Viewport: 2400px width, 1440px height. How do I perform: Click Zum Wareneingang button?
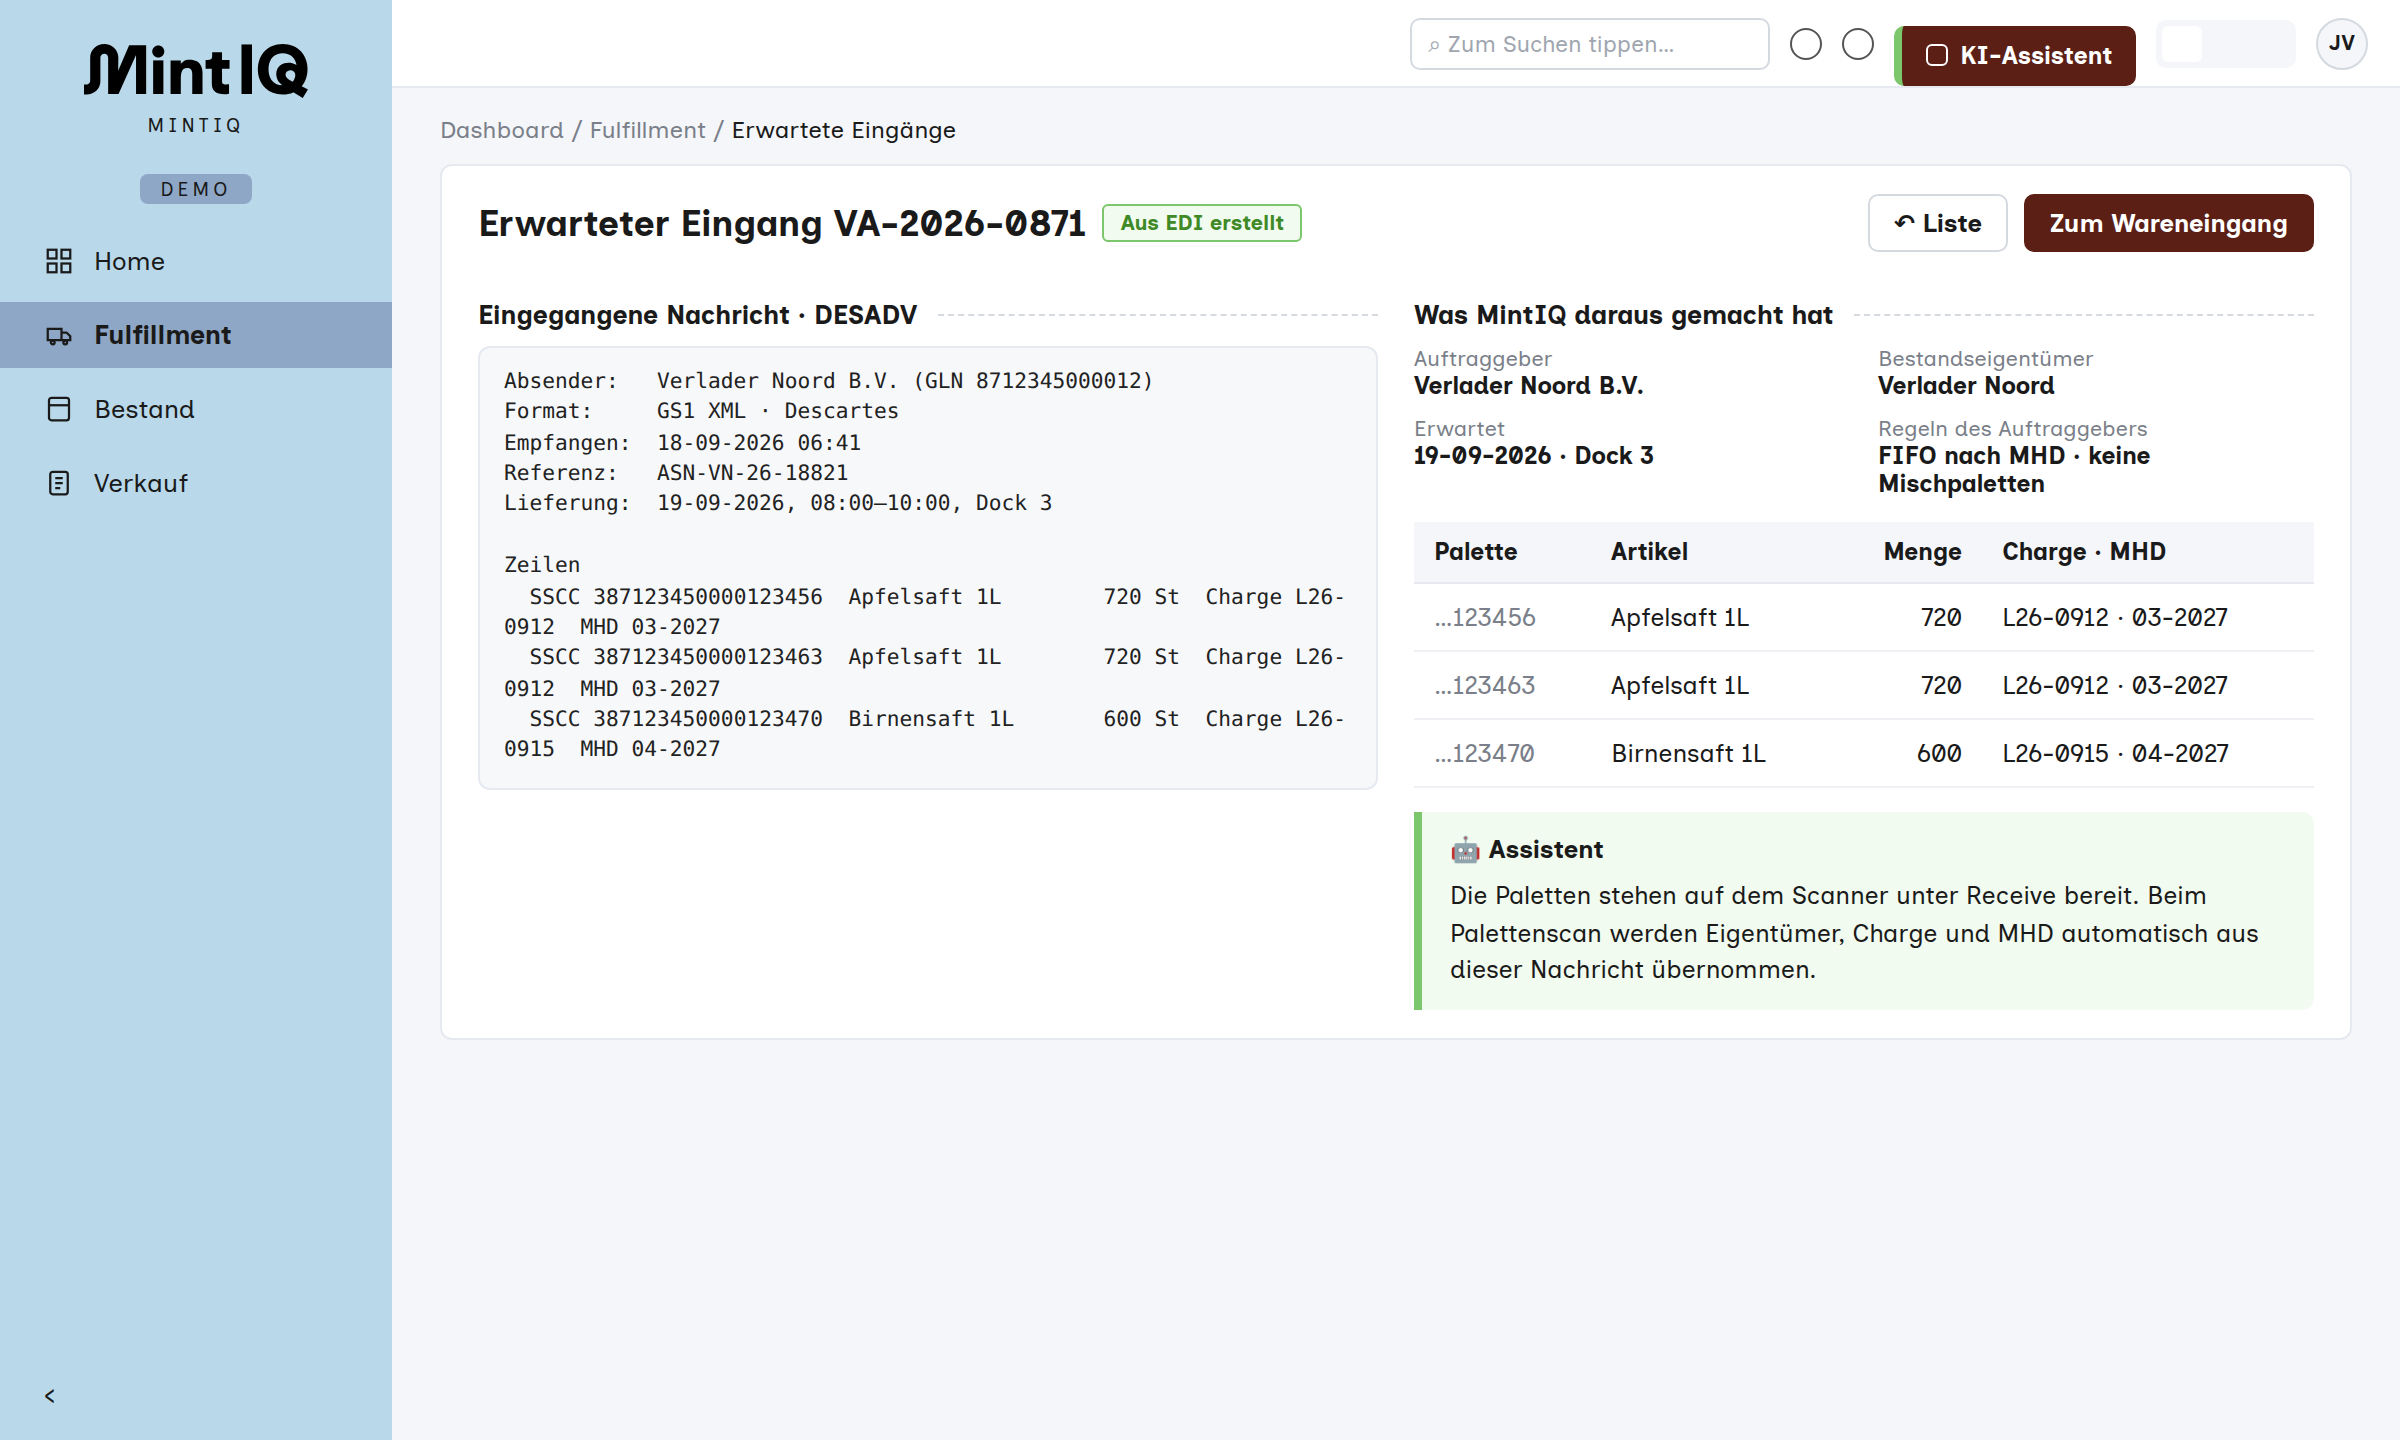[2168, 223]
